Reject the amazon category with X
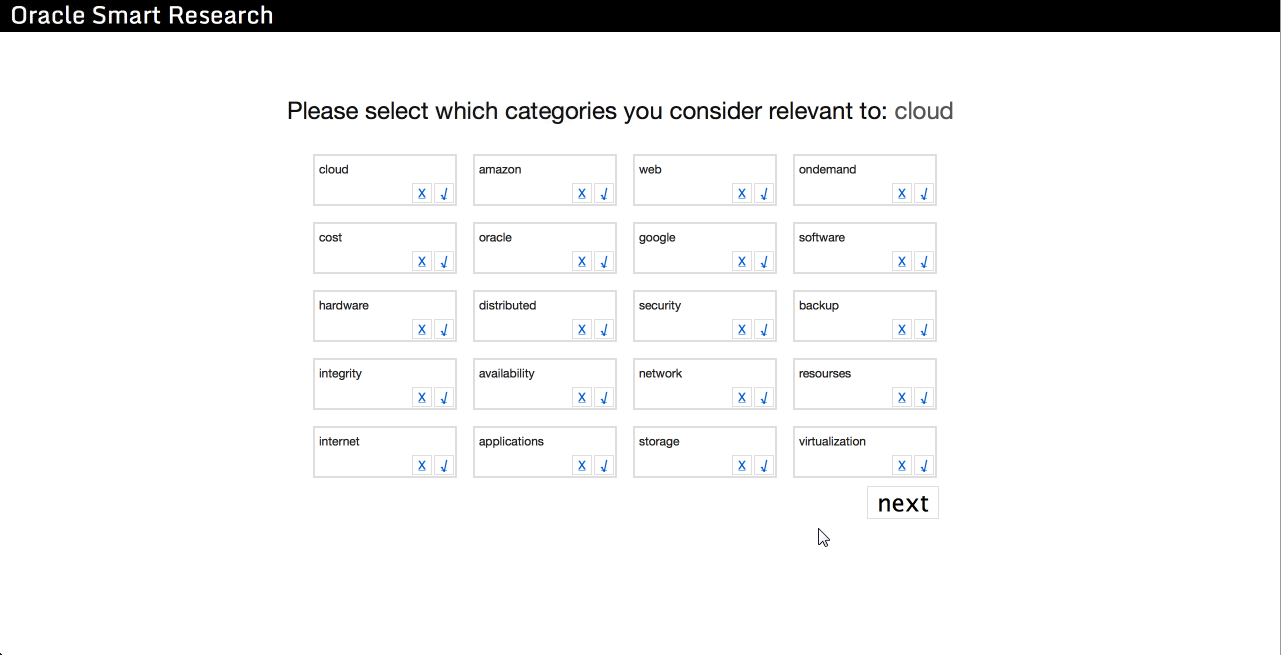 [x=582, y=194]
